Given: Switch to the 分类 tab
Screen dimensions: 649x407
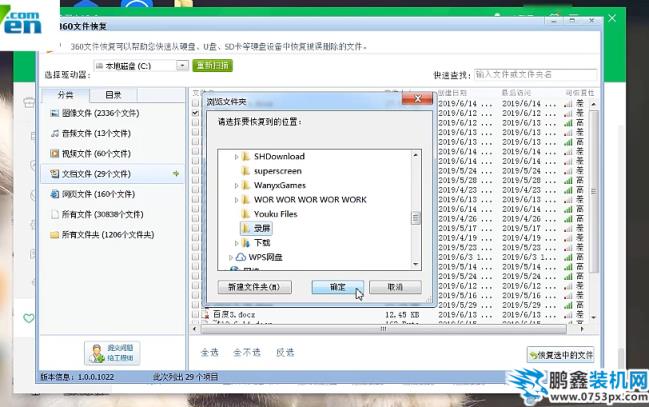Looking at the screenshot, I should pos(65,95).
